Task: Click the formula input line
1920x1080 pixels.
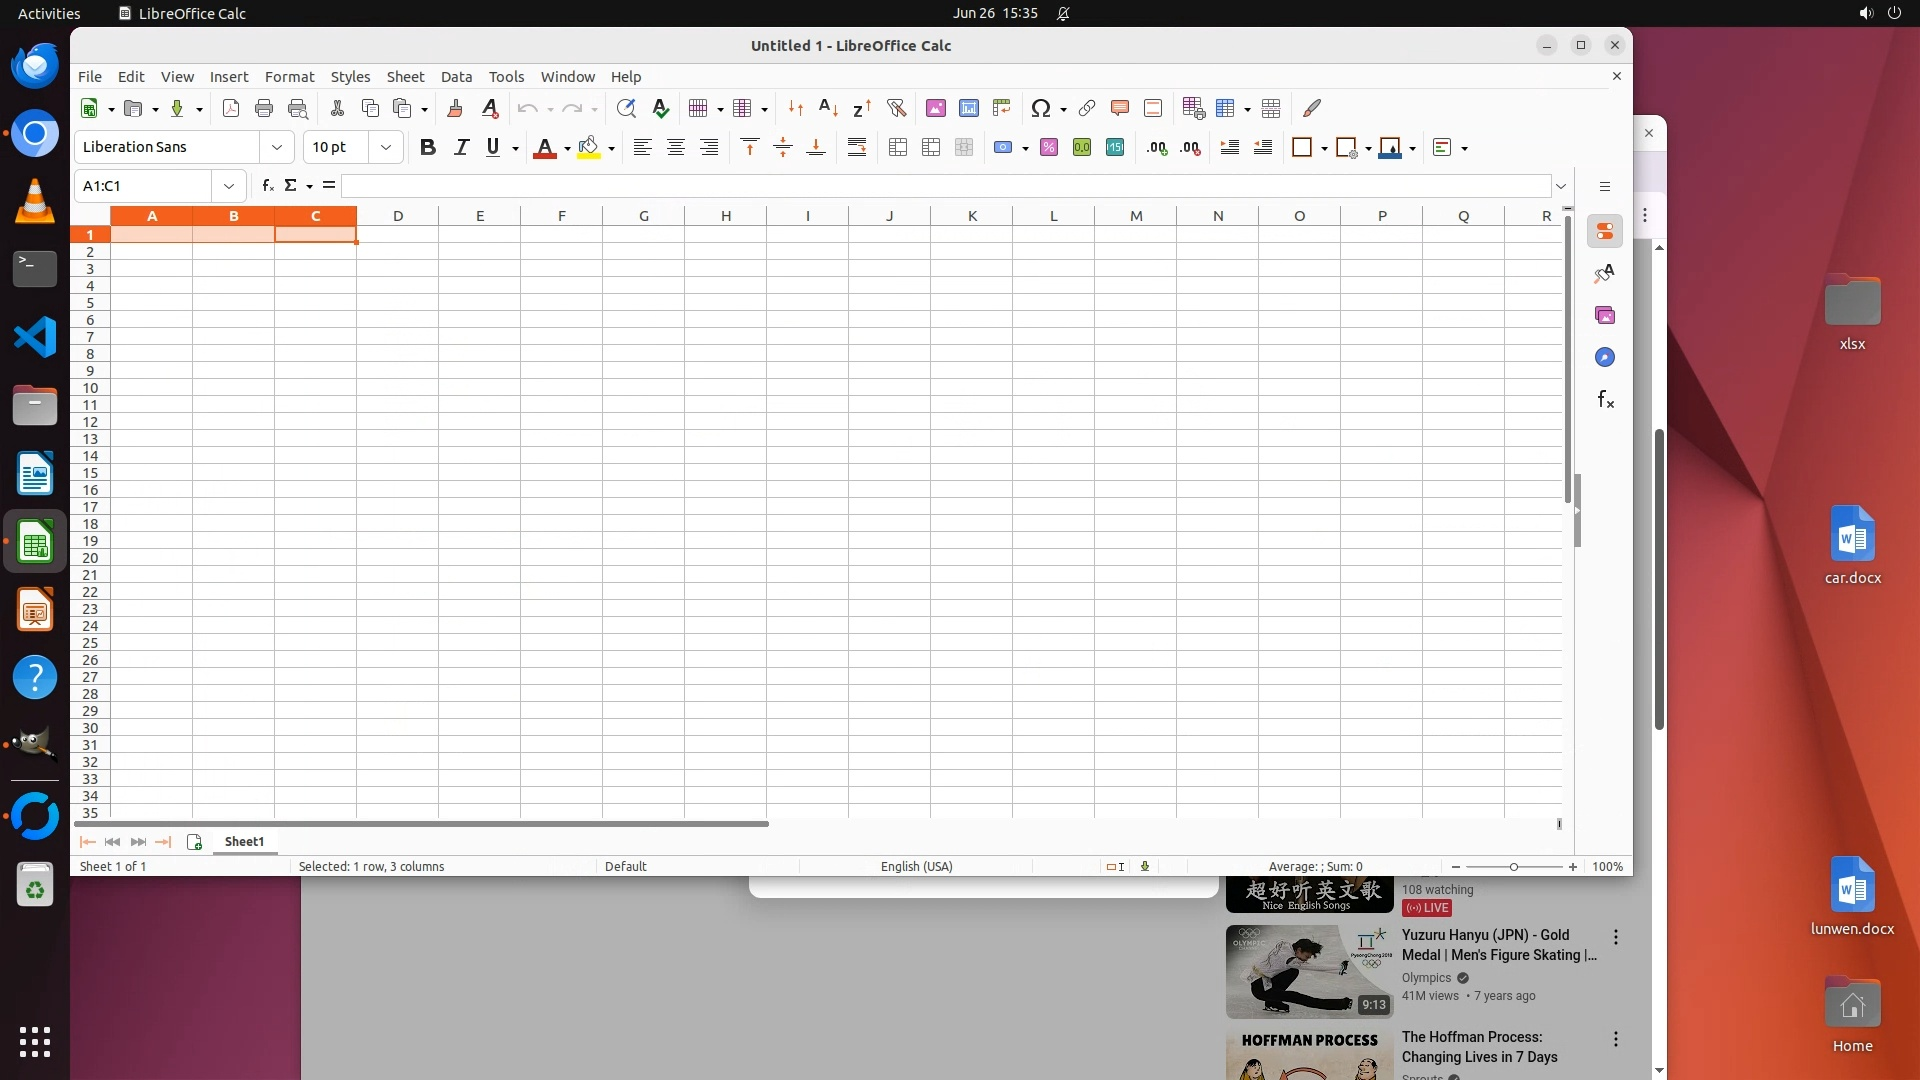Action: click(x=945, y=186)
